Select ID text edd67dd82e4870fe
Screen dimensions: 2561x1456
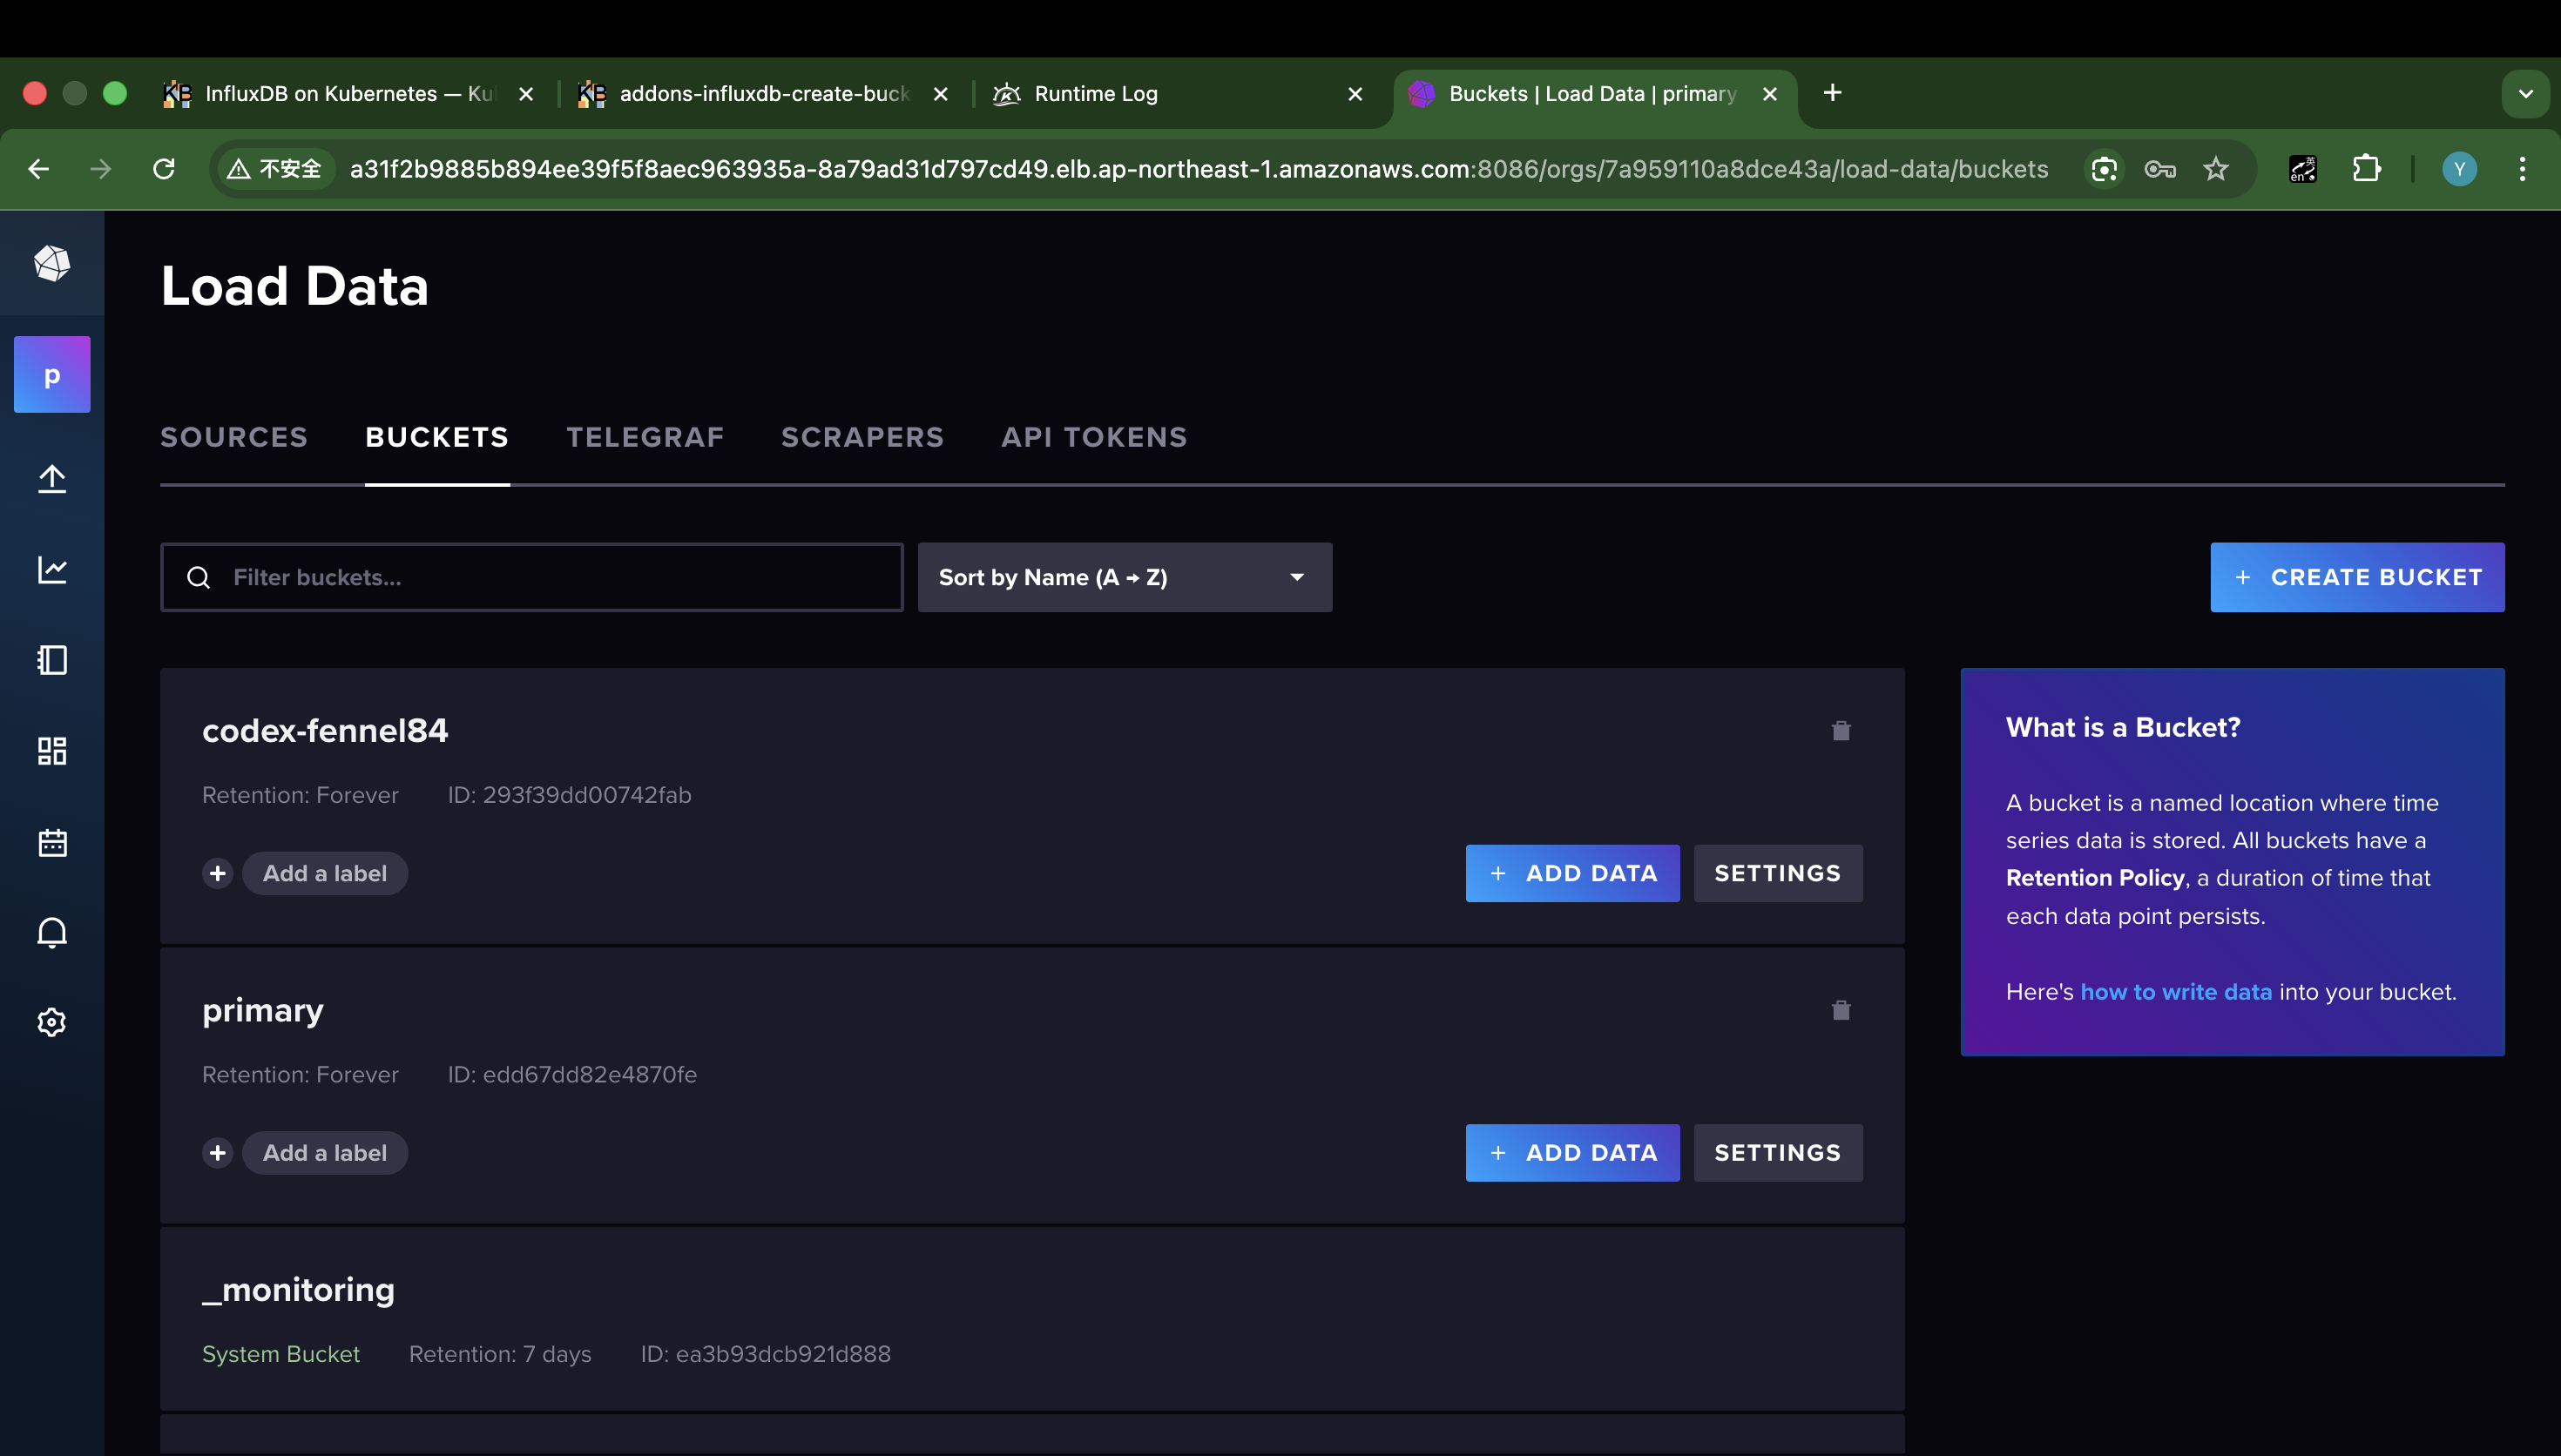click(590, 1075)
